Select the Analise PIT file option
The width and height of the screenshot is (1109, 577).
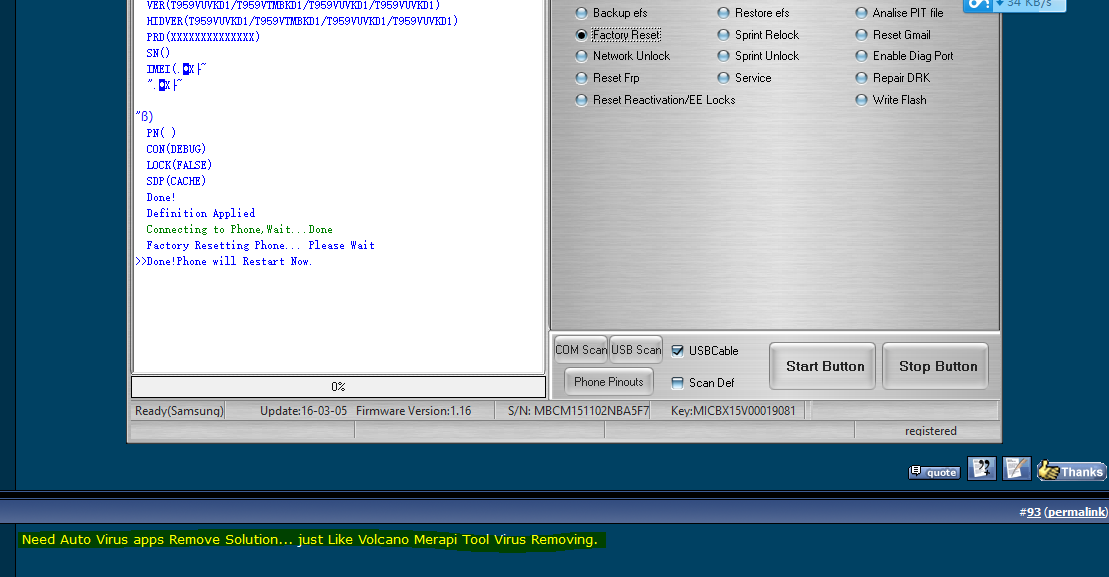861,13
